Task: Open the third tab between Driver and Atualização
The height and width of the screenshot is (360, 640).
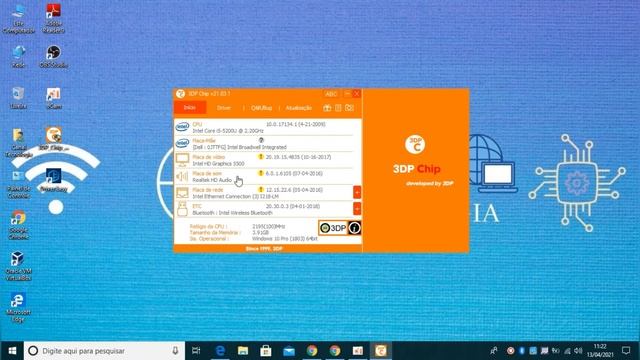Action: point(261,108)
